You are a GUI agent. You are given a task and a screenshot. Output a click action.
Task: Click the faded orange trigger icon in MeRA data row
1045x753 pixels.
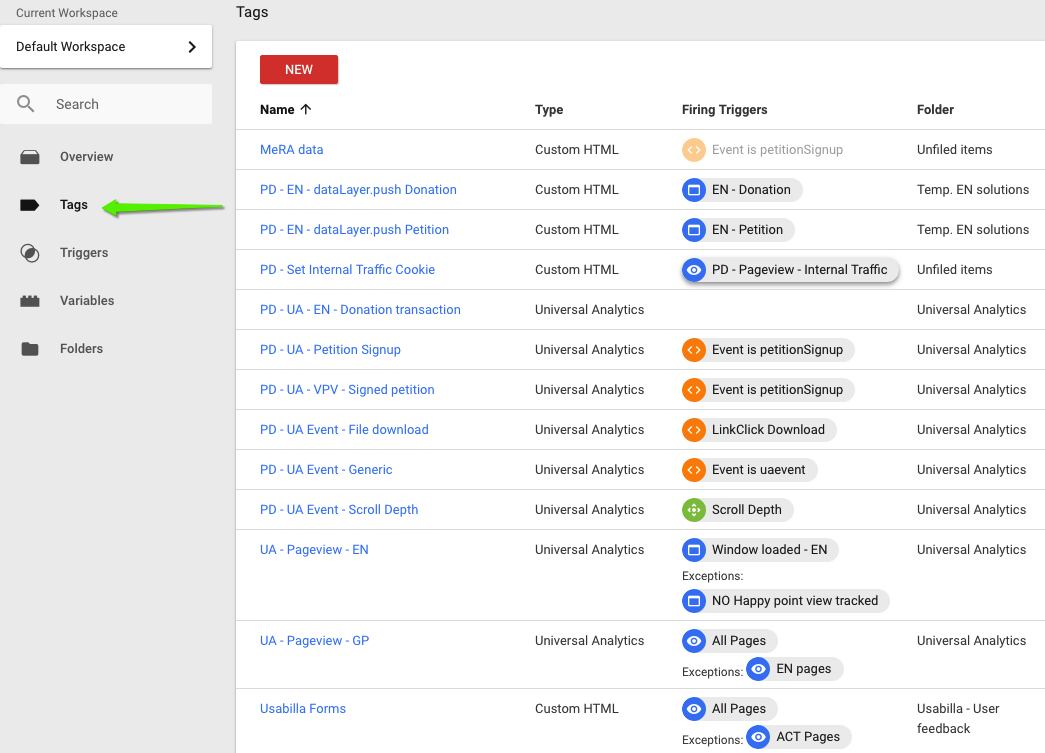[694, 150]
